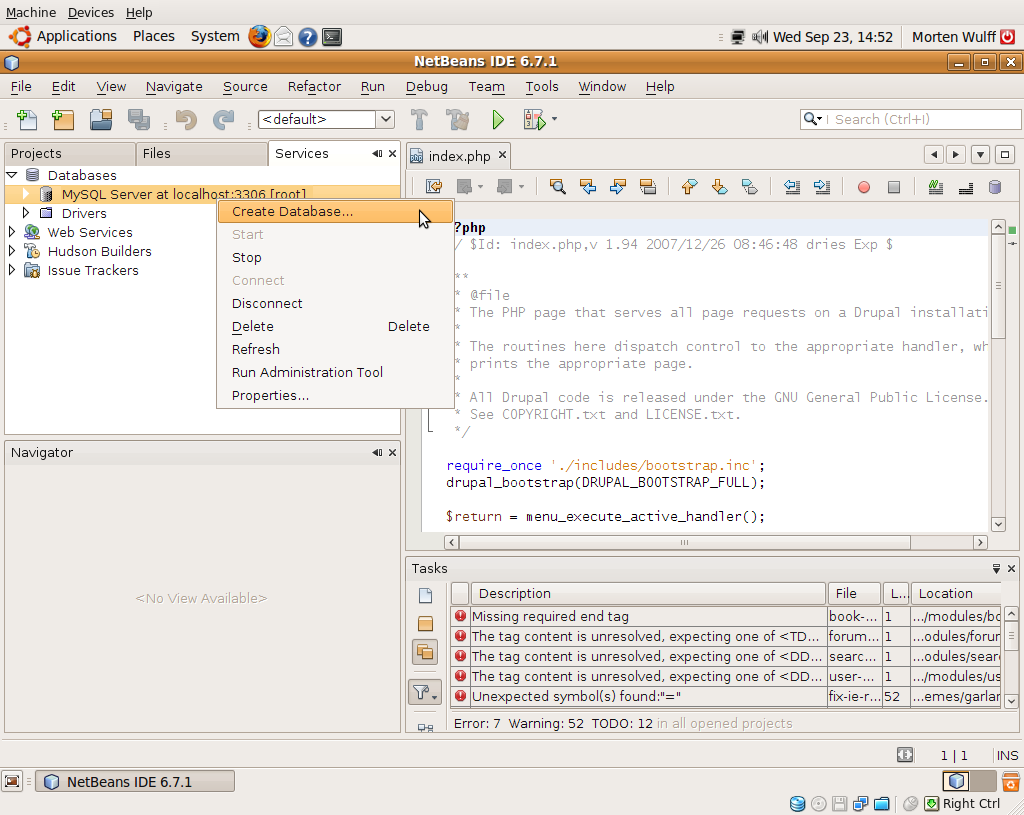Screen dimensions: 1024x815
Task: Click the Tasks list vertical scrollbar
Action: [1011, 657]
